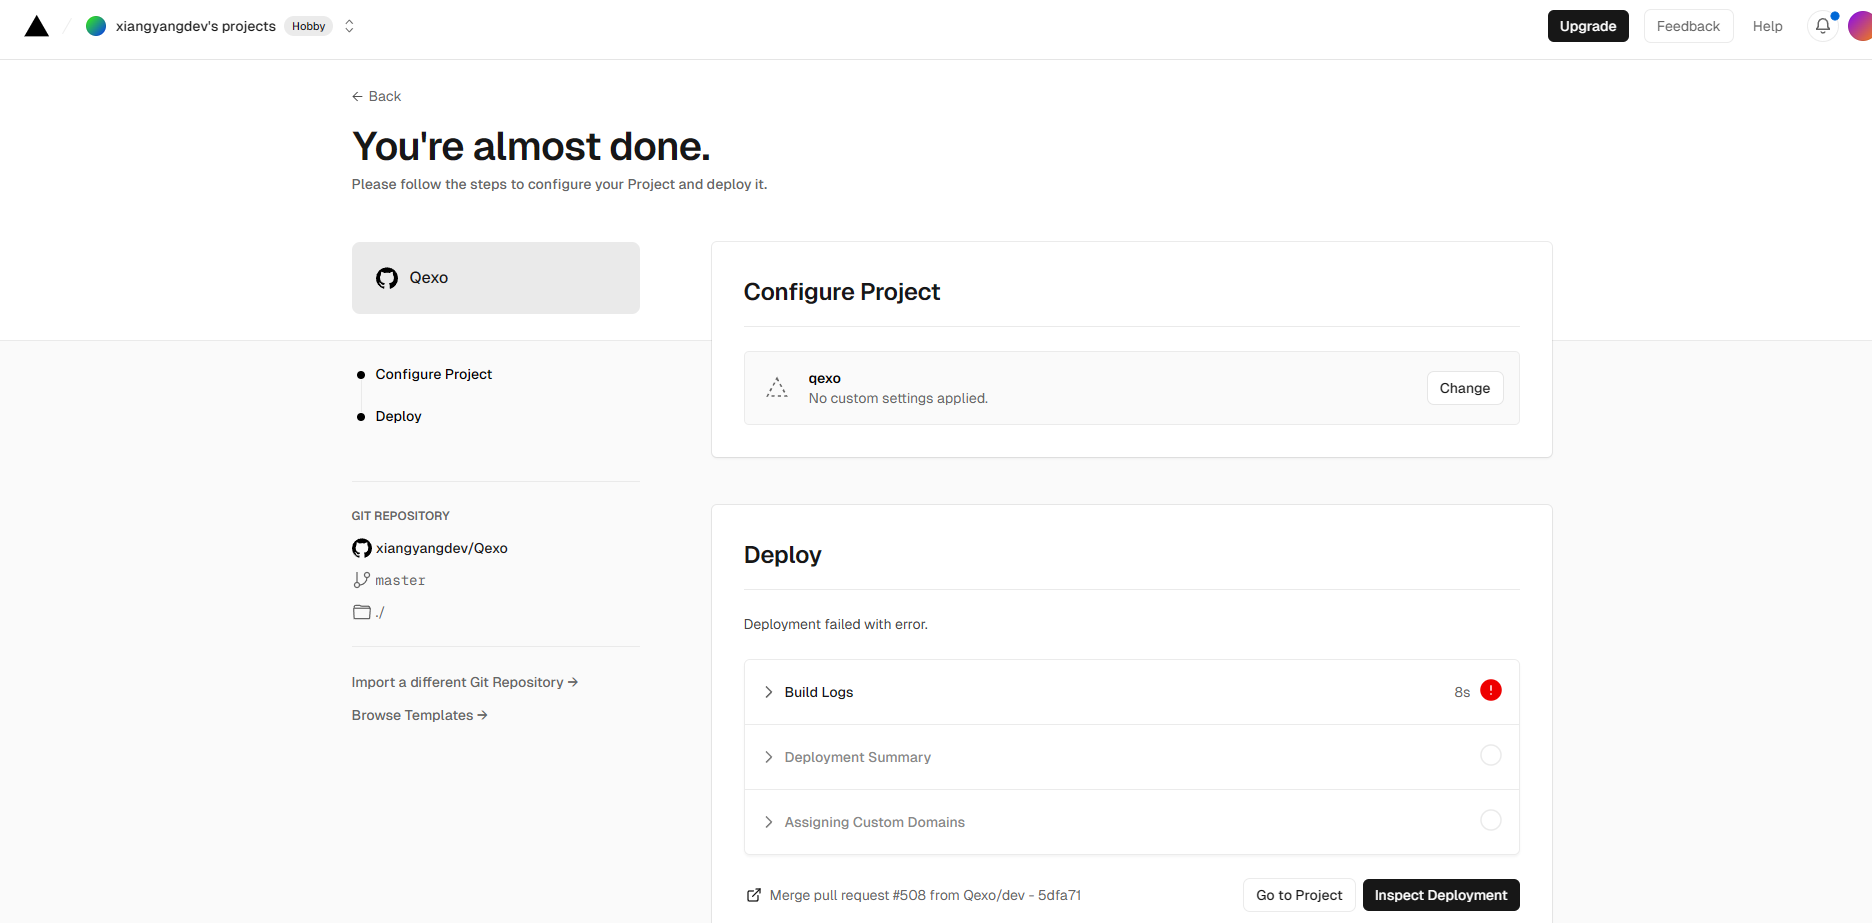
Task: Select the Qexo repository card
Action: [496, 278]
